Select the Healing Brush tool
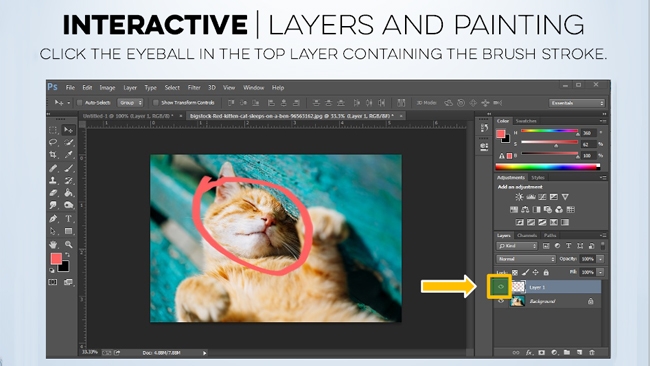 (53, 168)
